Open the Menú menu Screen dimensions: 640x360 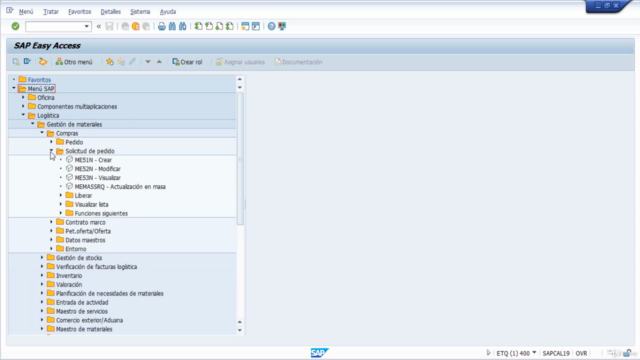point(26,12)
